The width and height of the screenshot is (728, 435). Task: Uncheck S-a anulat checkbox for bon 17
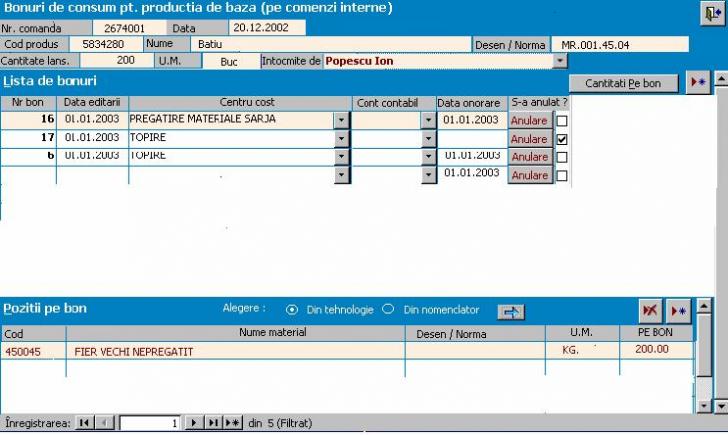point(562,139)
